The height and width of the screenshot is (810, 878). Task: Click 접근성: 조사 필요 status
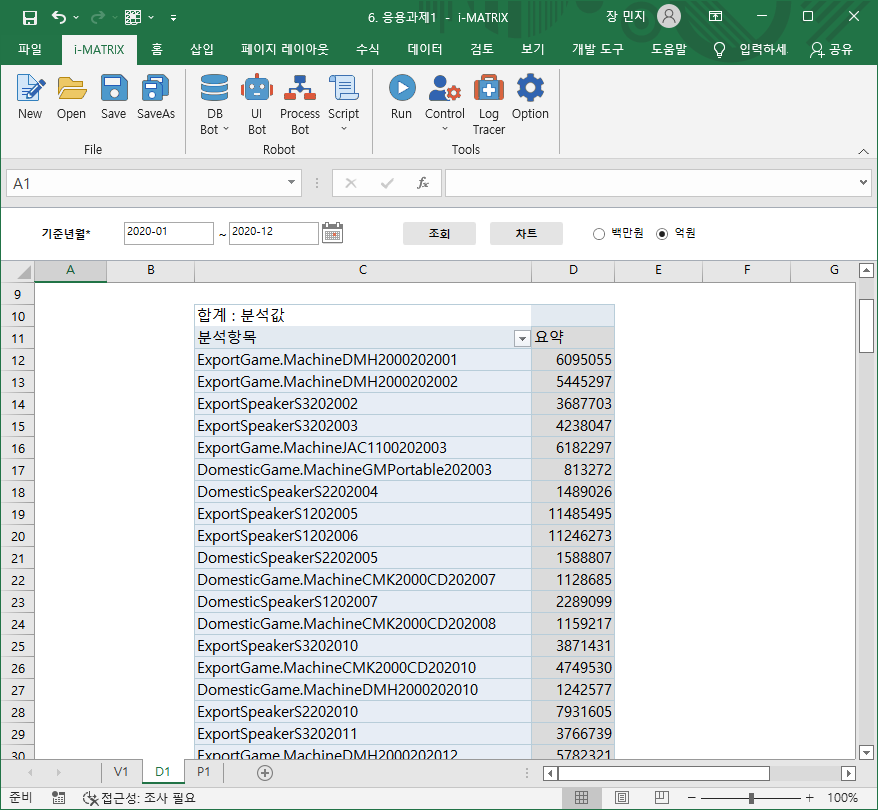pos(139,798)
